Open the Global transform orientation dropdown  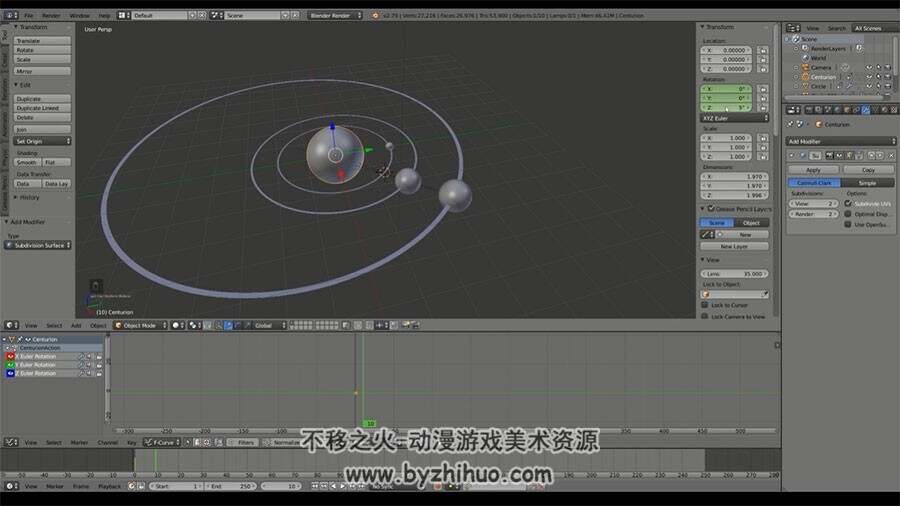pyautogui.click(x=269, y=325)
